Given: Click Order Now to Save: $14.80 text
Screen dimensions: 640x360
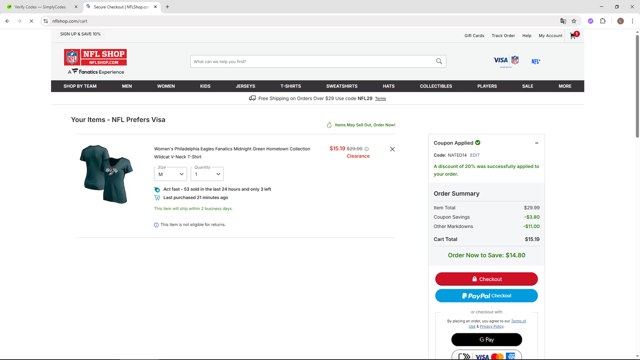Looking at the screenshot, I should tap(487, 256).
